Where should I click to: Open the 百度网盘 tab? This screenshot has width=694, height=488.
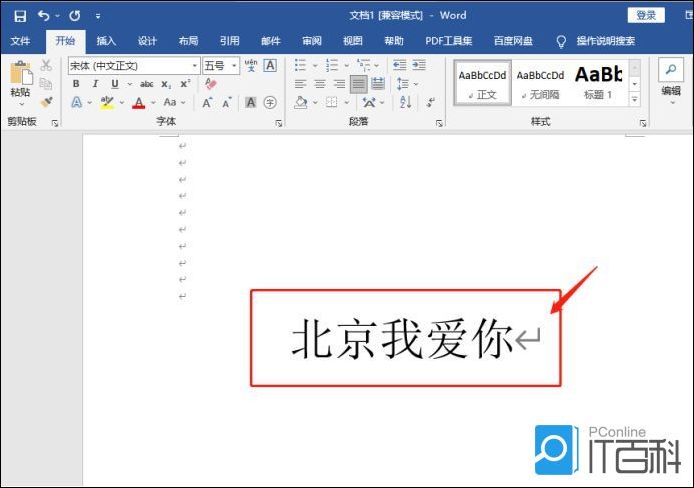(x=513, y=41)
